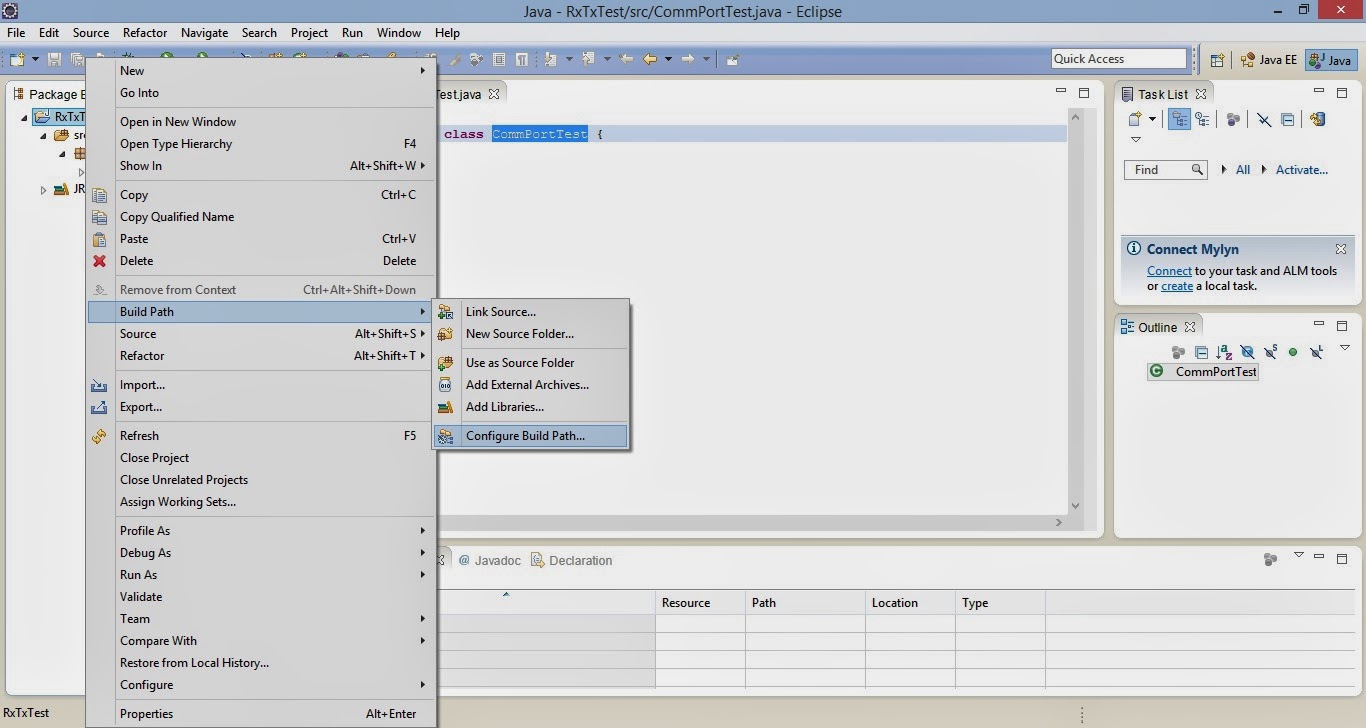Screen dimensions: 1366x728
Task: Expand the Debug As submenu
Action: coord(261,553)
